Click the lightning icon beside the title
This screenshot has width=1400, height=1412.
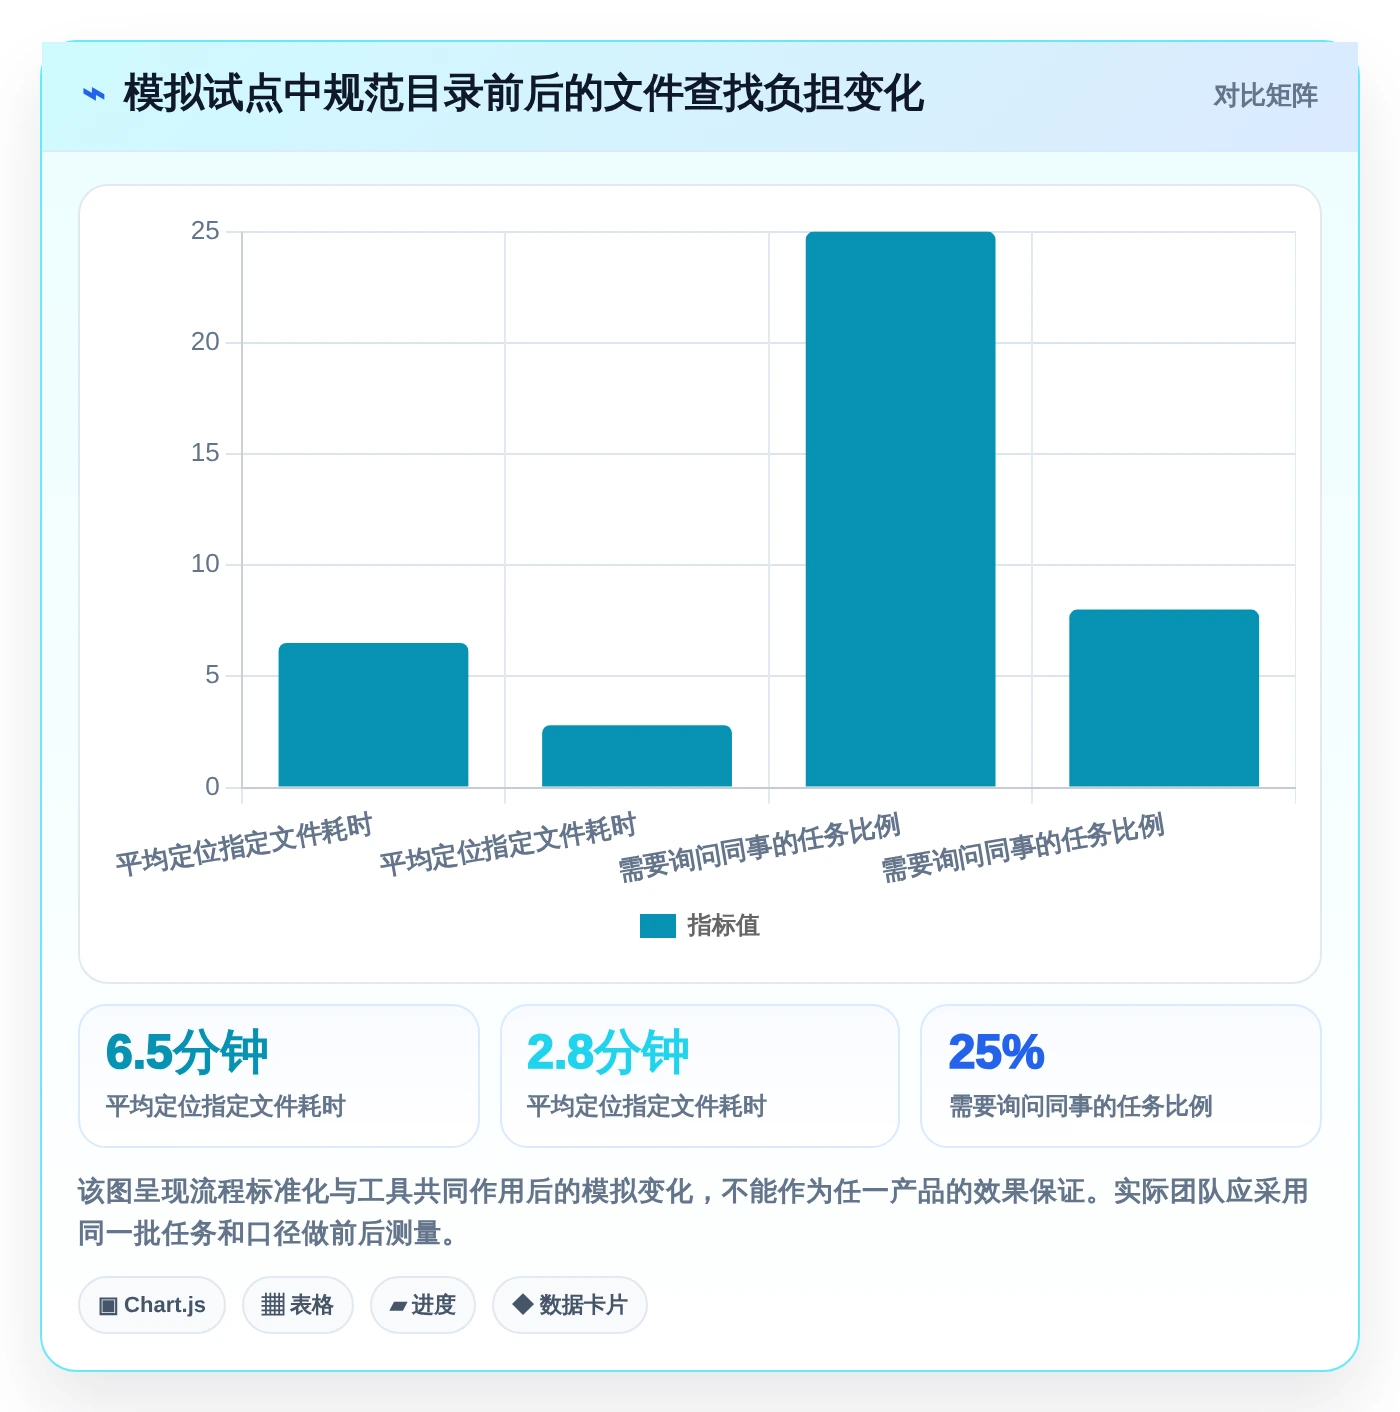93,95
